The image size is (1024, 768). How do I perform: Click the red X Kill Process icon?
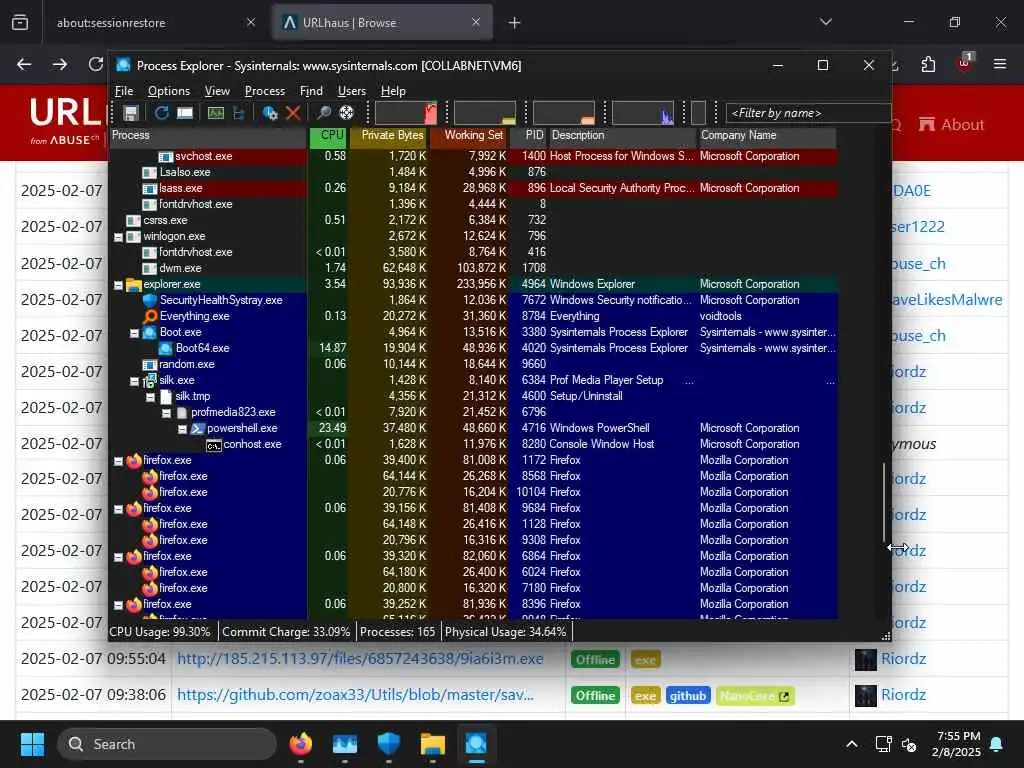tap(293, 113)
